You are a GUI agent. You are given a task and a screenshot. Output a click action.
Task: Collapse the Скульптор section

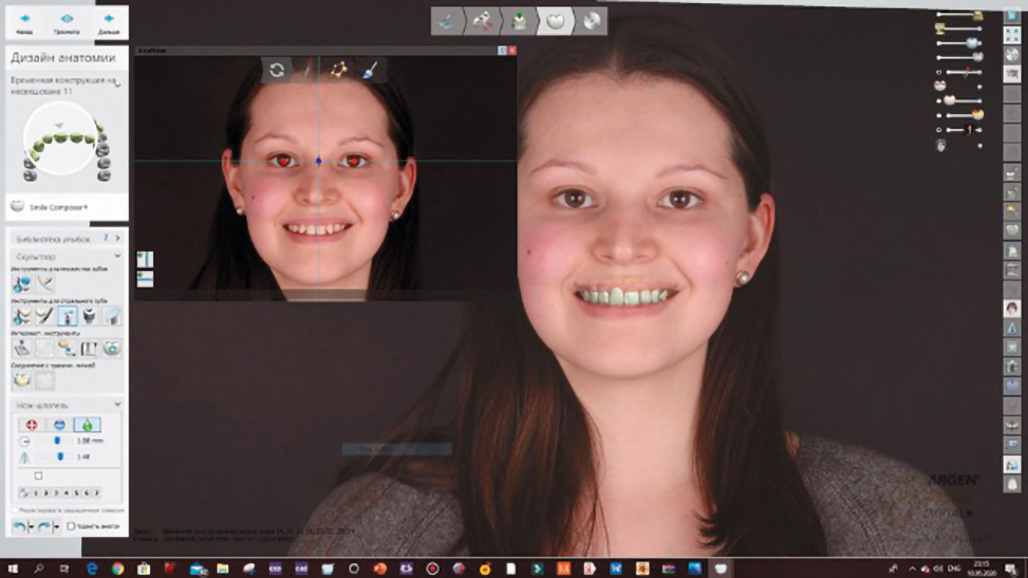117,256
